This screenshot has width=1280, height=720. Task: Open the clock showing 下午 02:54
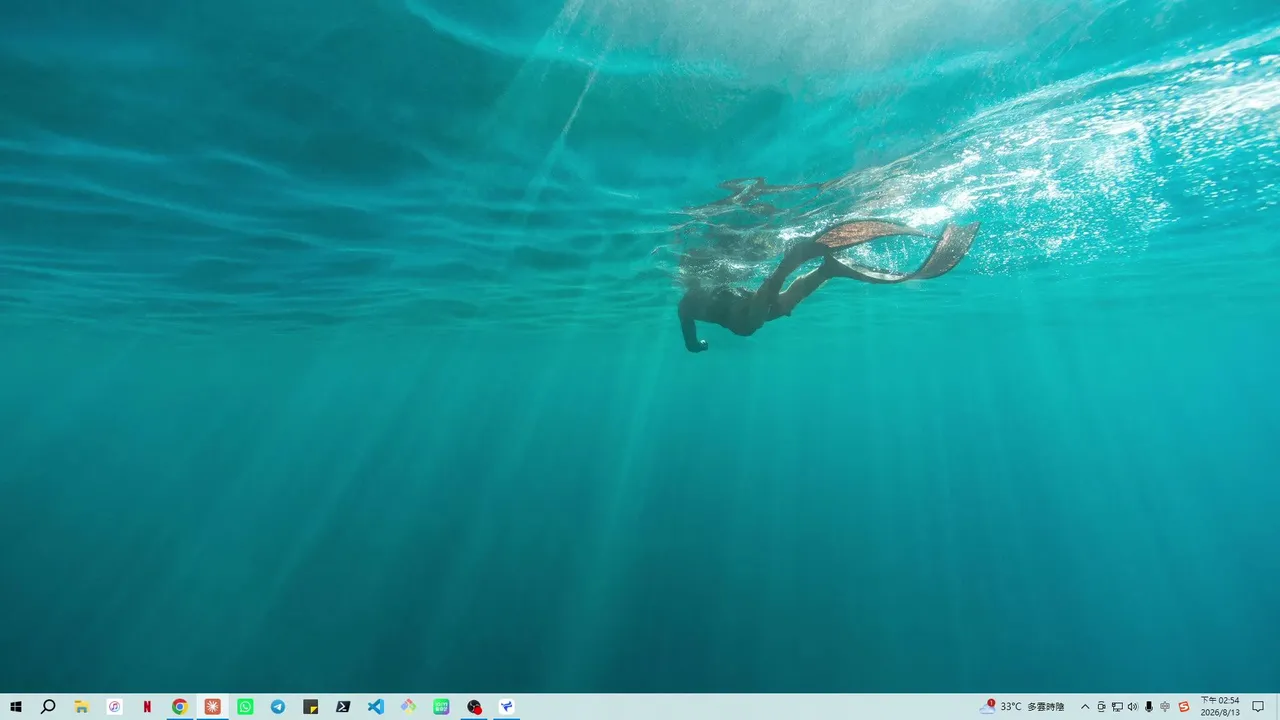(x=1220, y=707)
